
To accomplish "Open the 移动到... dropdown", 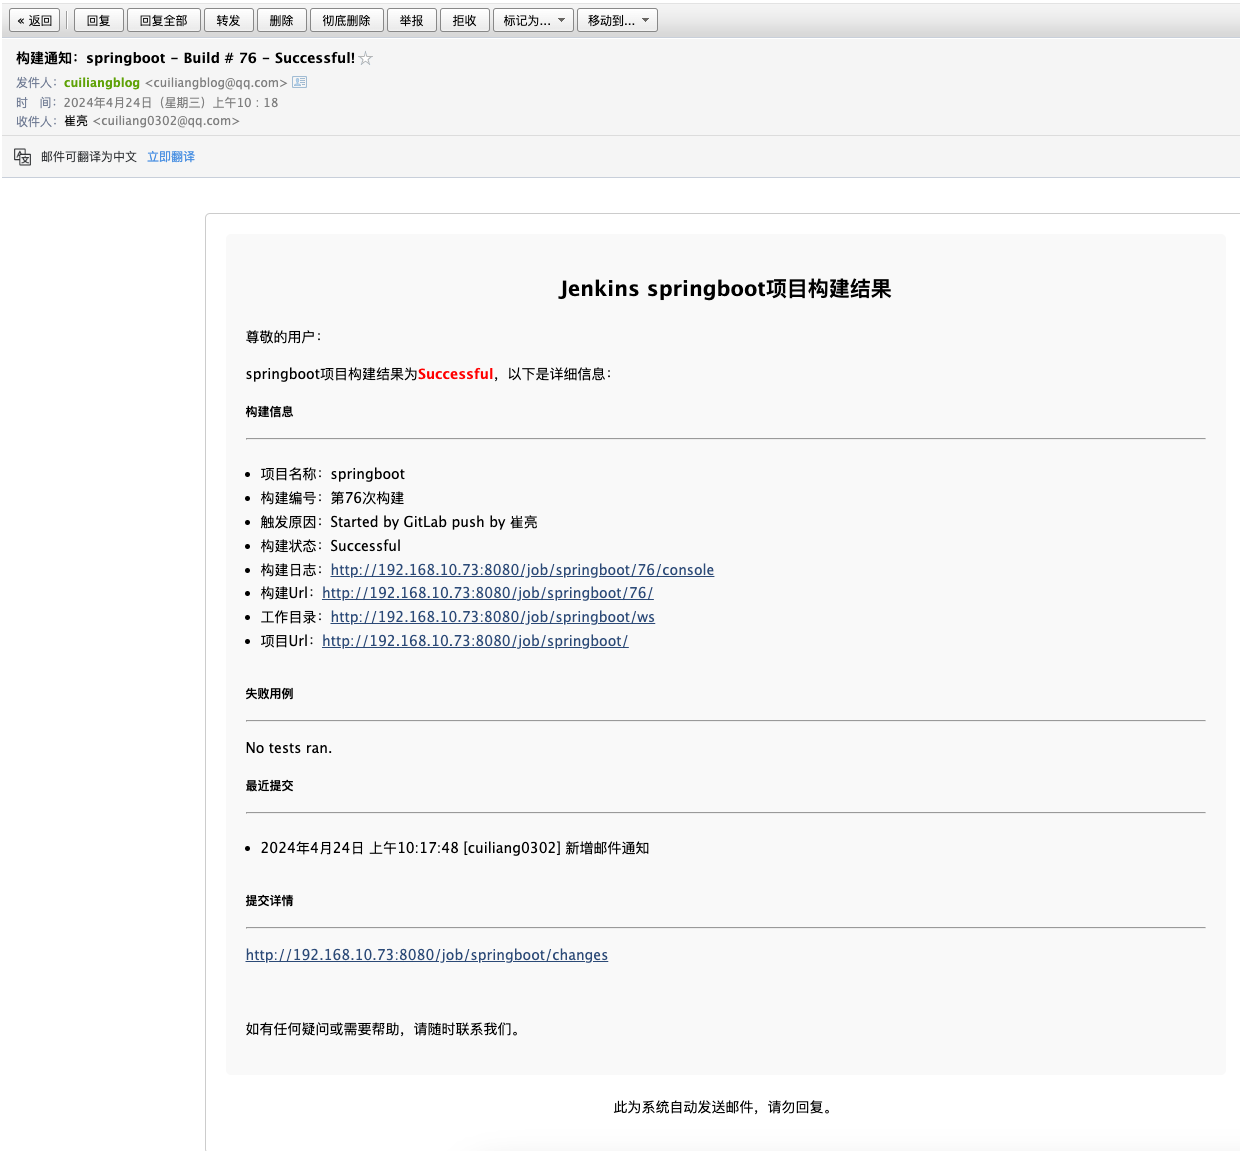I will click(x=617, y=20).
